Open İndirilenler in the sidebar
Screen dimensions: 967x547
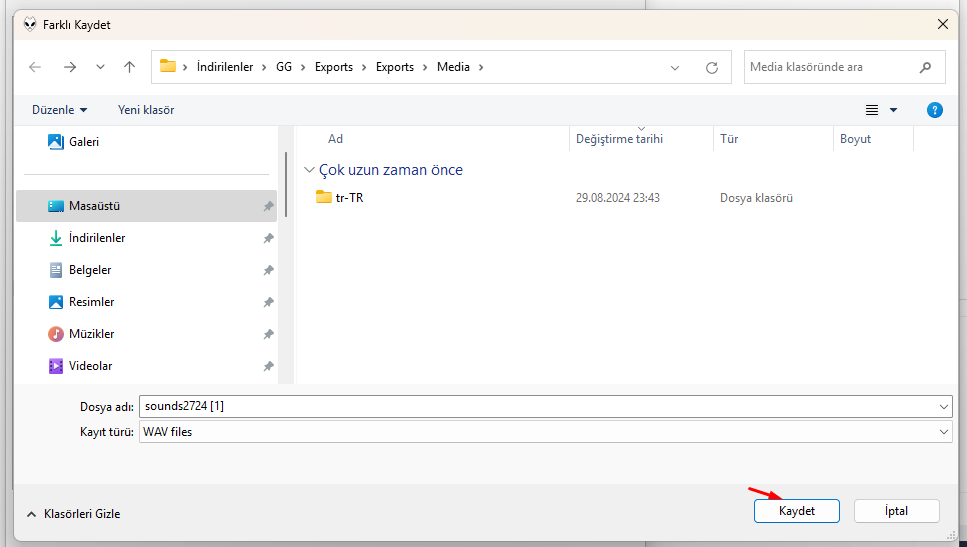tap(146, 238)
